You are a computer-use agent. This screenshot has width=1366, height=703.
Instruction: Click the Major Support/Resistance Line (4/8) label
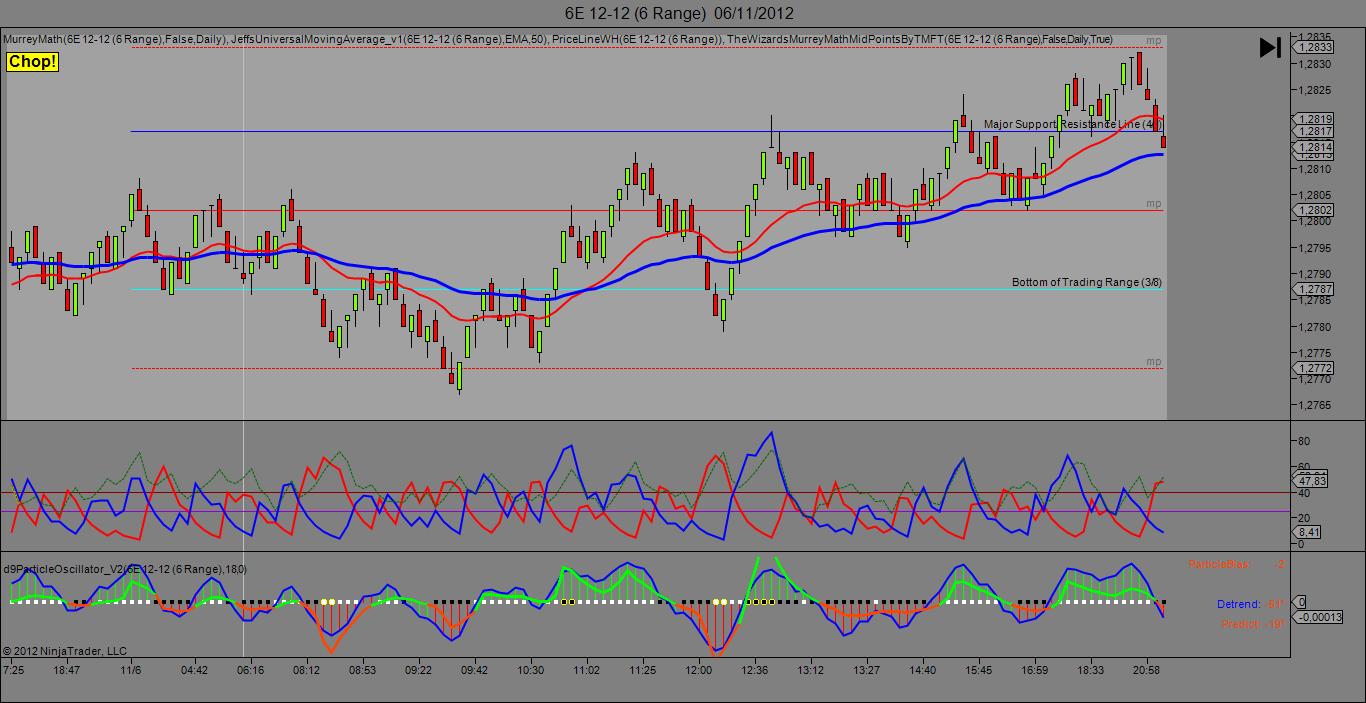point(1073,124)
